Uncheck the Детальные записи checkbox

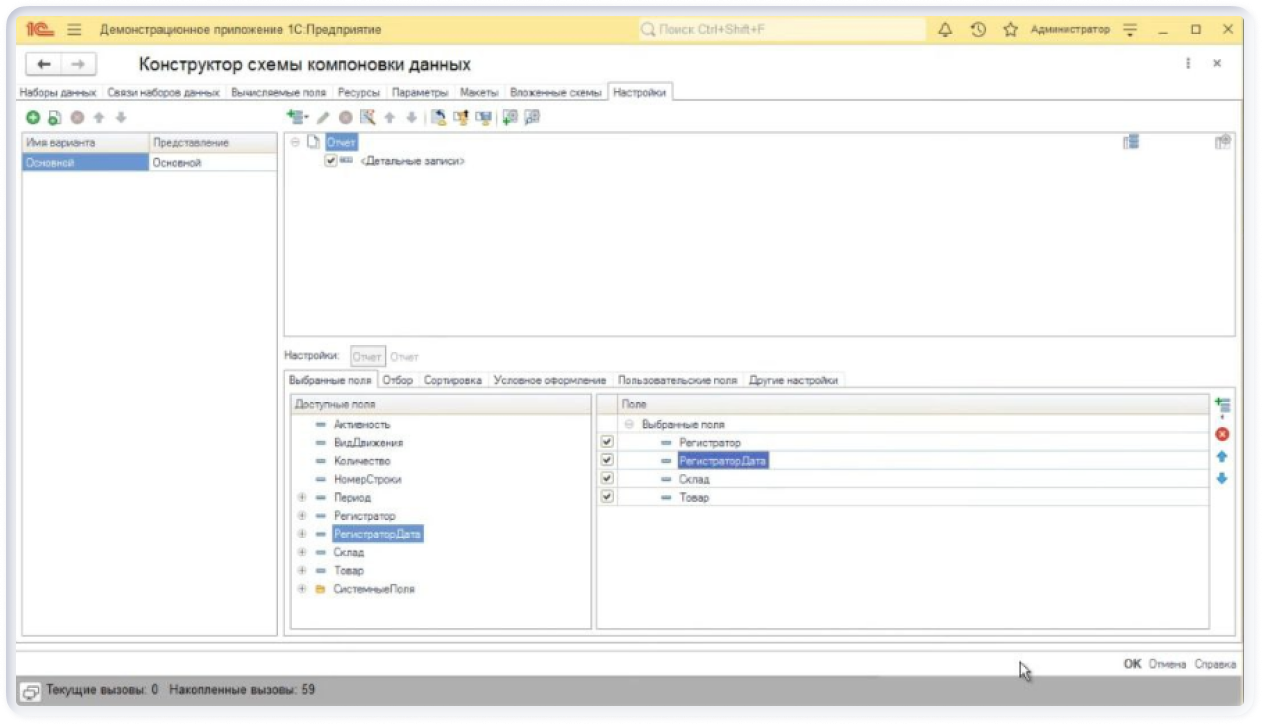331,160
